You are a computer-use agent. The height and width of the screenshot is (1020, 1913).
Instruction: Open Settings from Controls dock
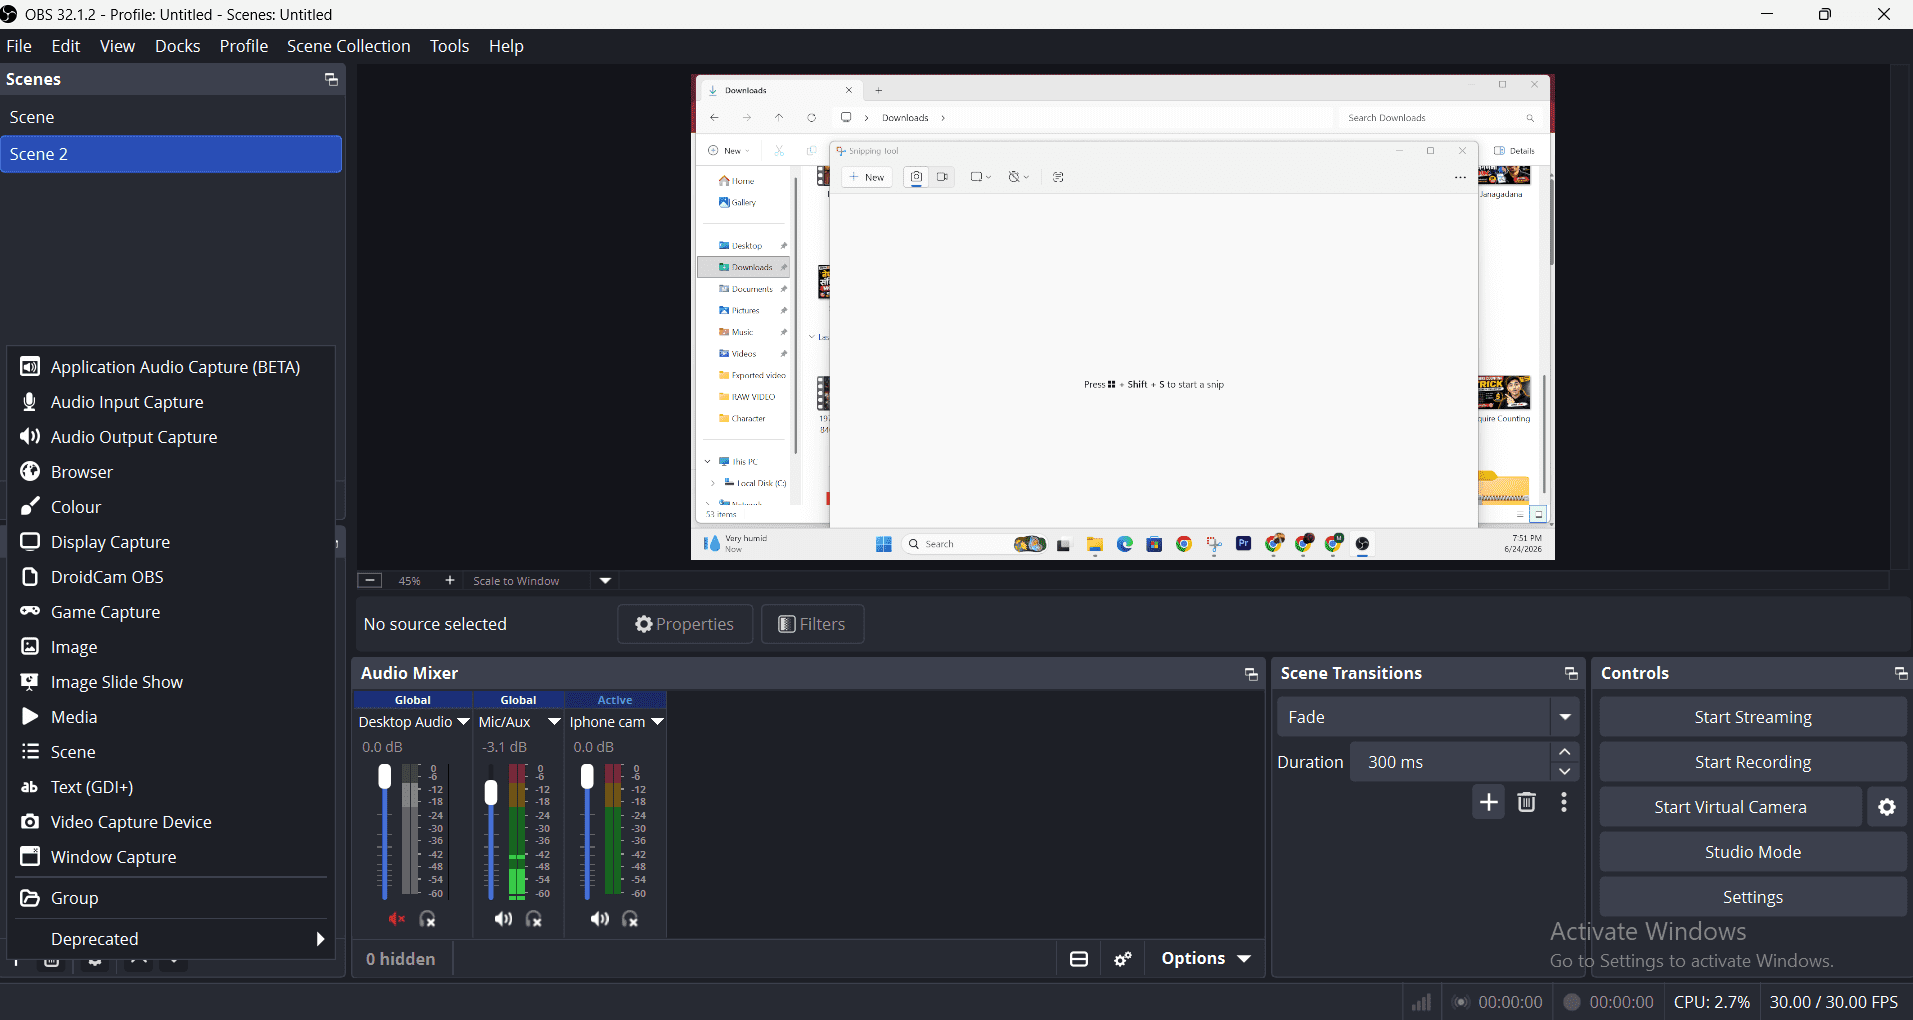(x=1753, y=897)
